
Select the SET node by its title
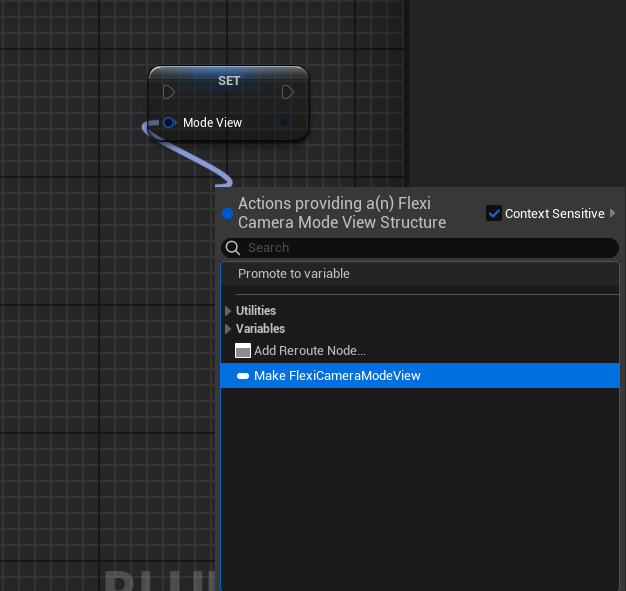coord(229,80)
